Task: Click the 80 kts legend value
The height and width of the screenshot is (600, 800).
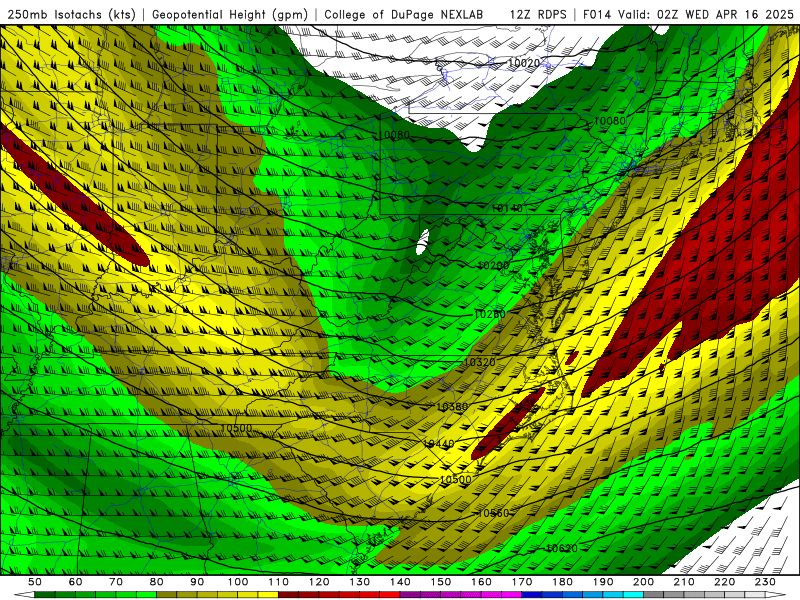Action: (157, 582)
